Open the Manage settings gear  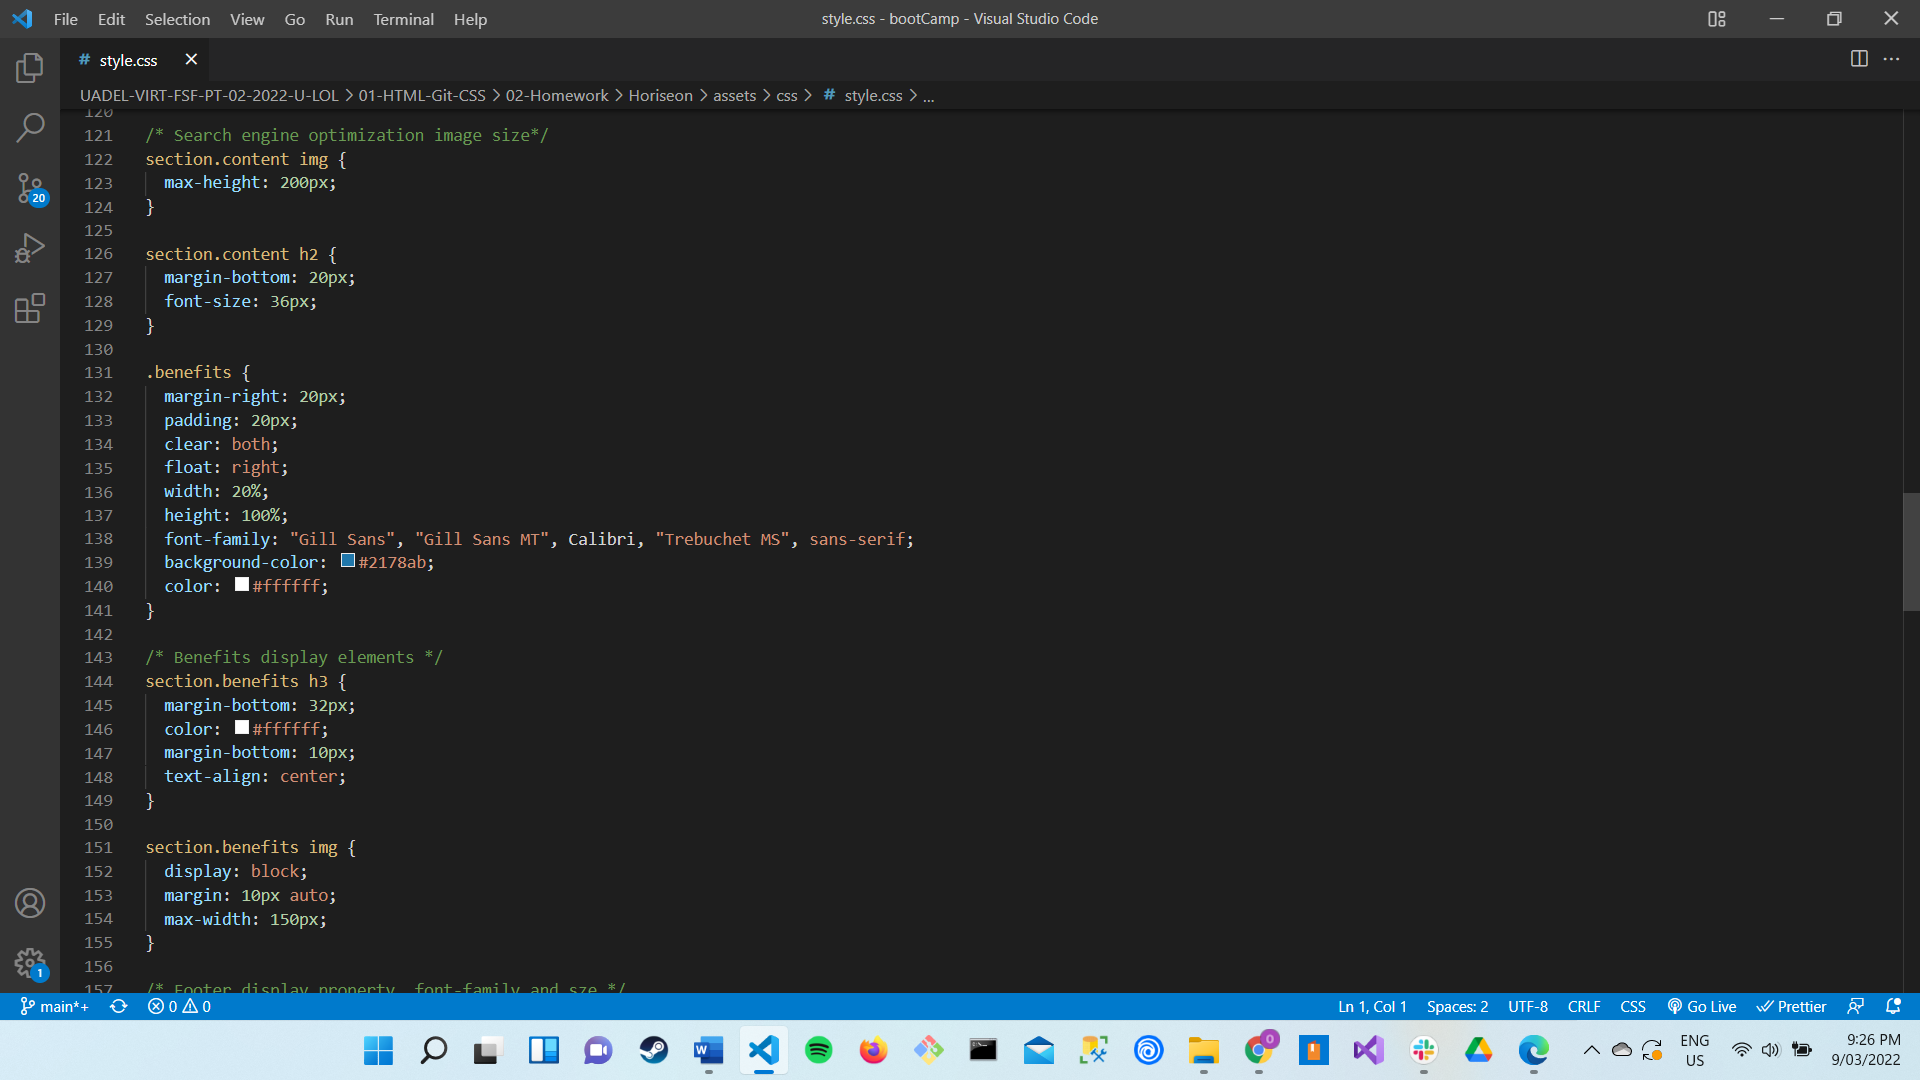[29, 962]
